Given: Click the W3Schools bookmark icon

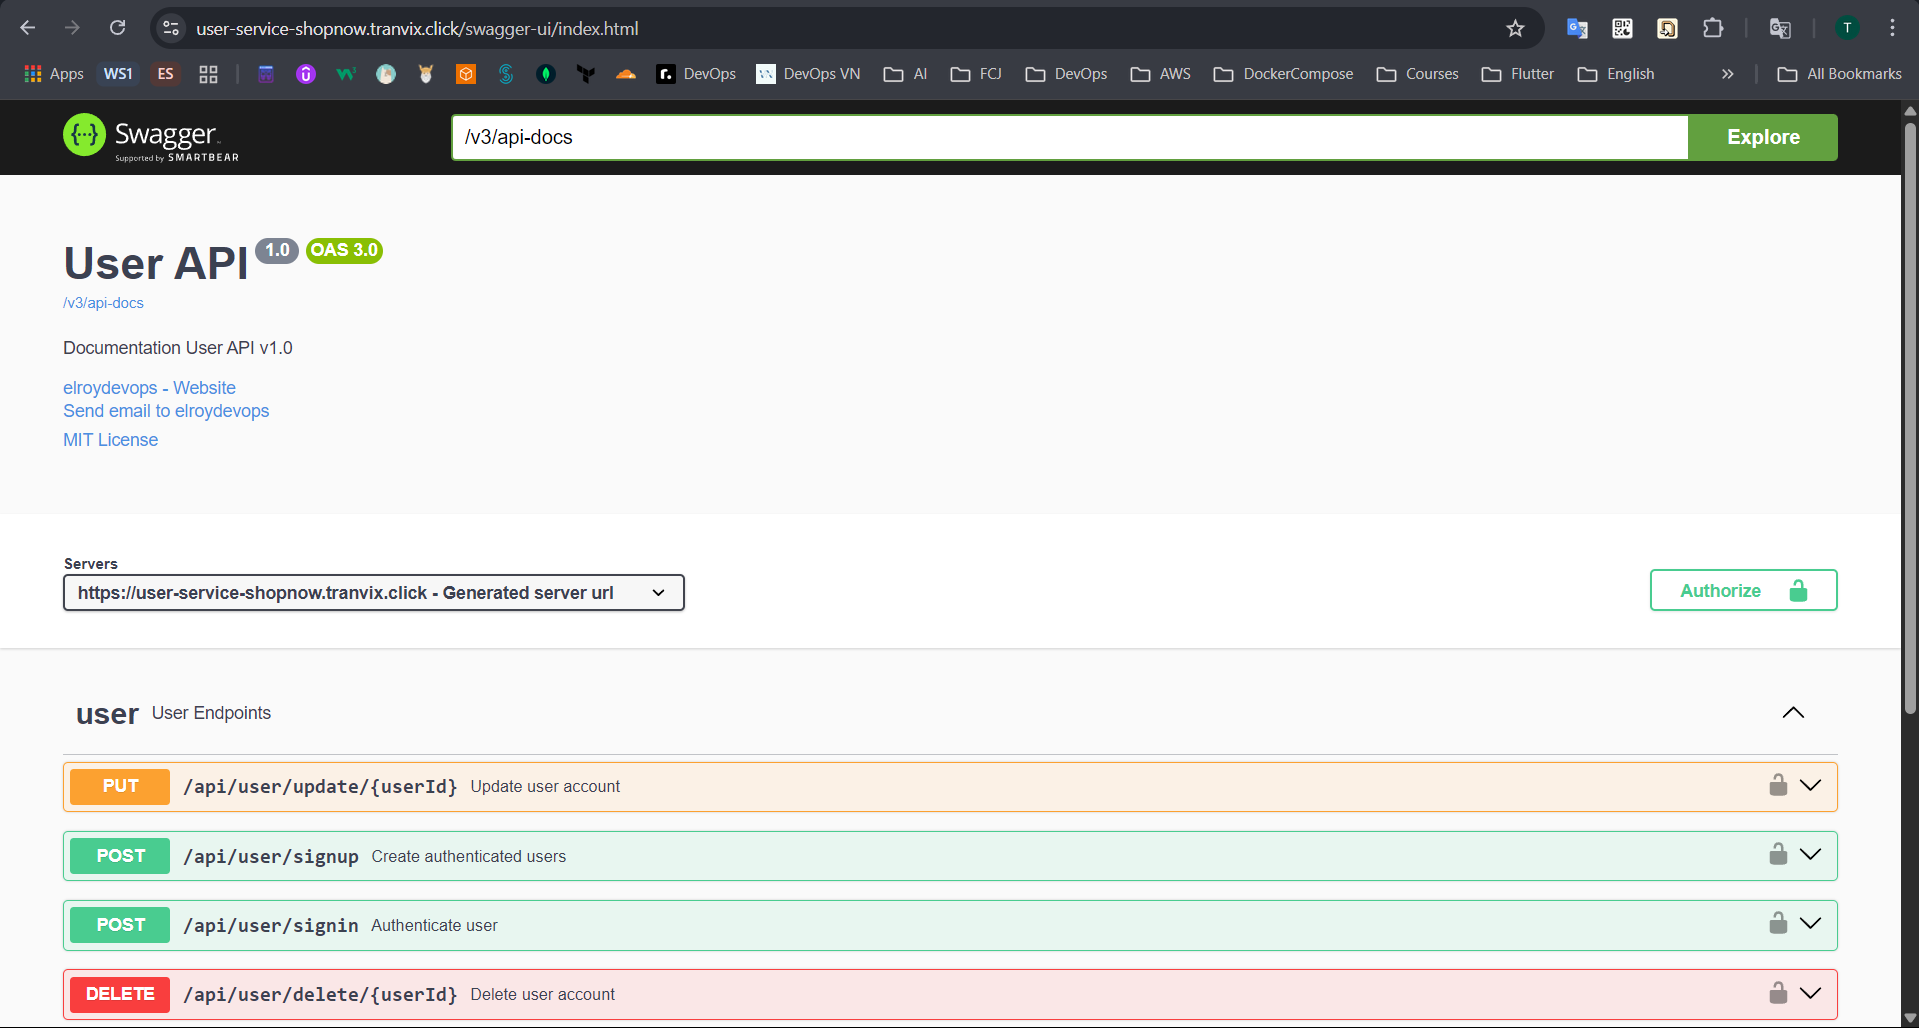Looking at the screenshot, I should tap(346, 73).
